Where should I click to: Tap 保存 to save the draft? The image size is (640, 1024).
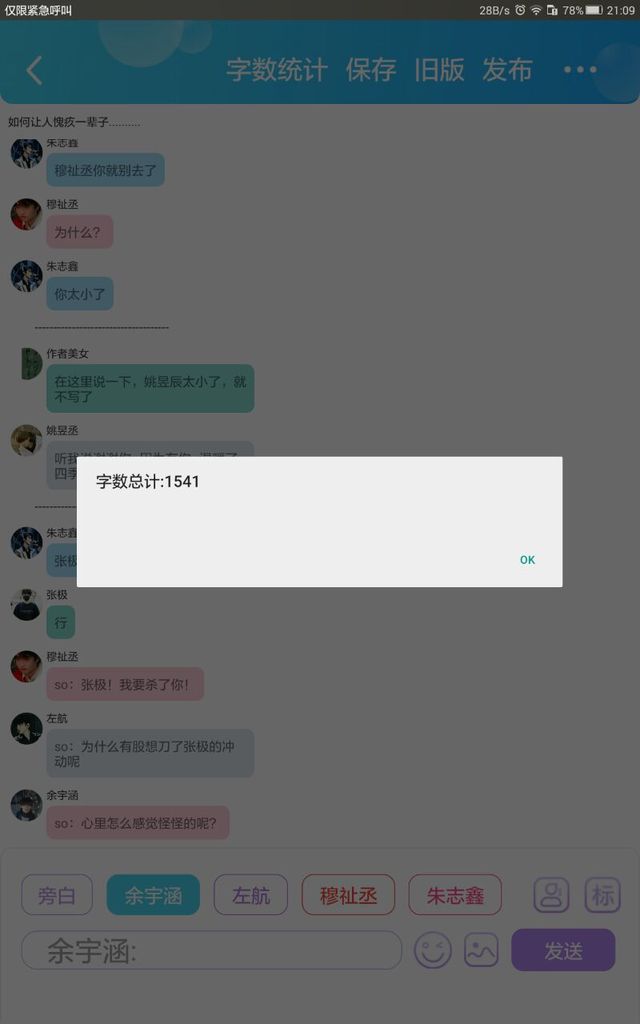tap(371, 70)
